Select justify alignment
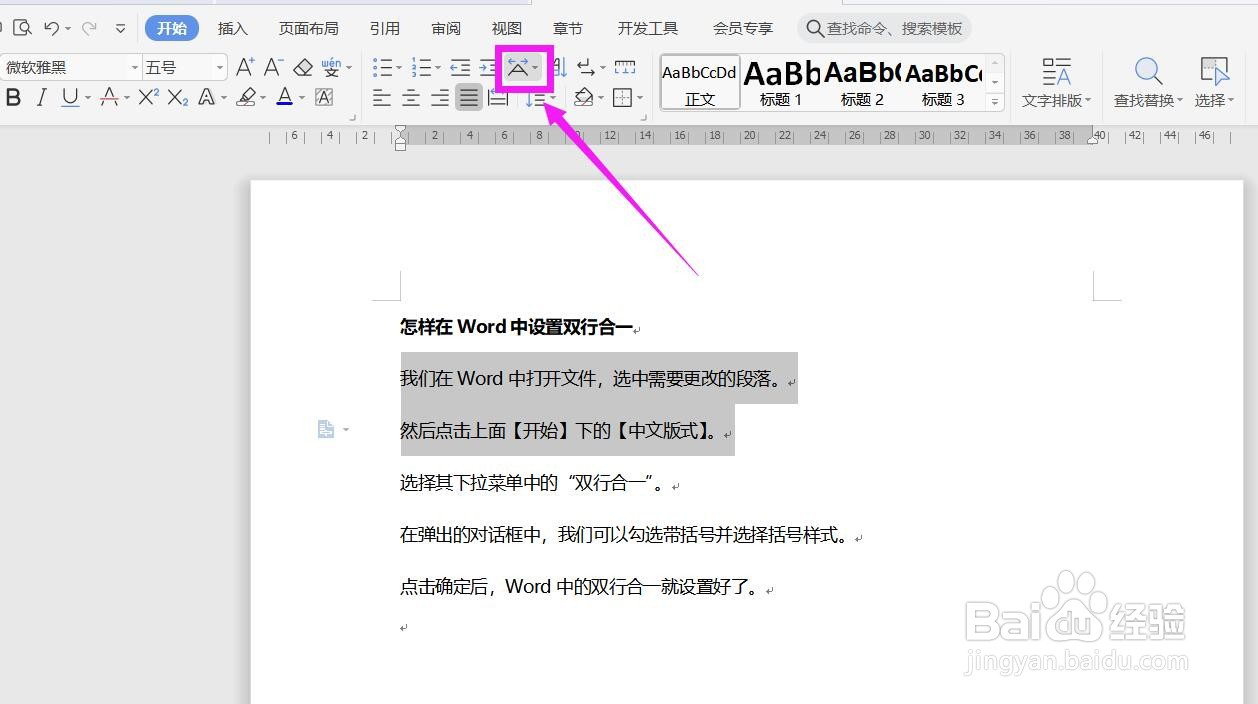The width and height of the screenshot is (1258, 704). 468,97
